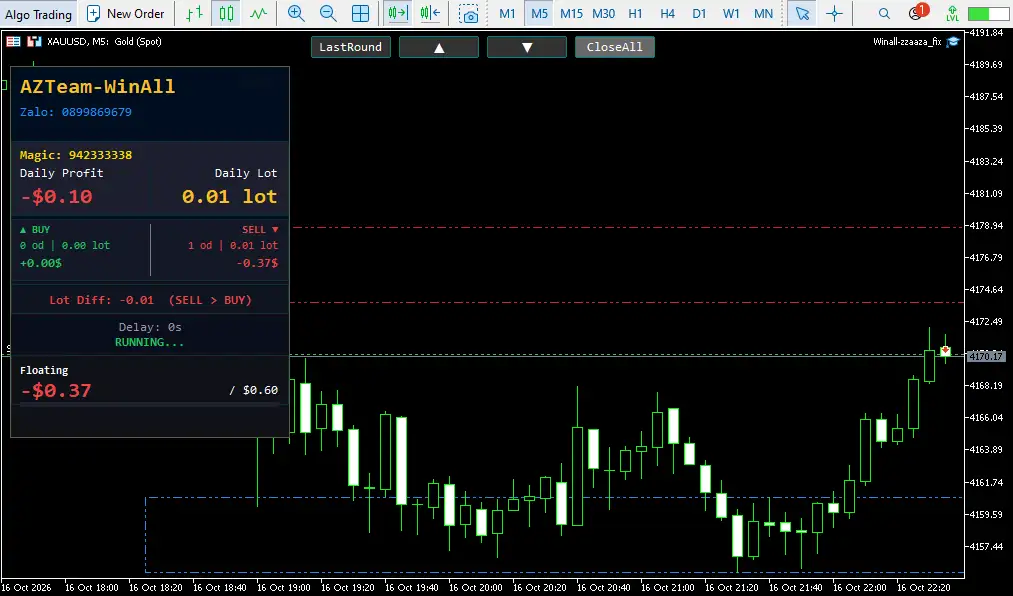
Task: Select the M5 timeframe
Action: click(x=539, y=14)
